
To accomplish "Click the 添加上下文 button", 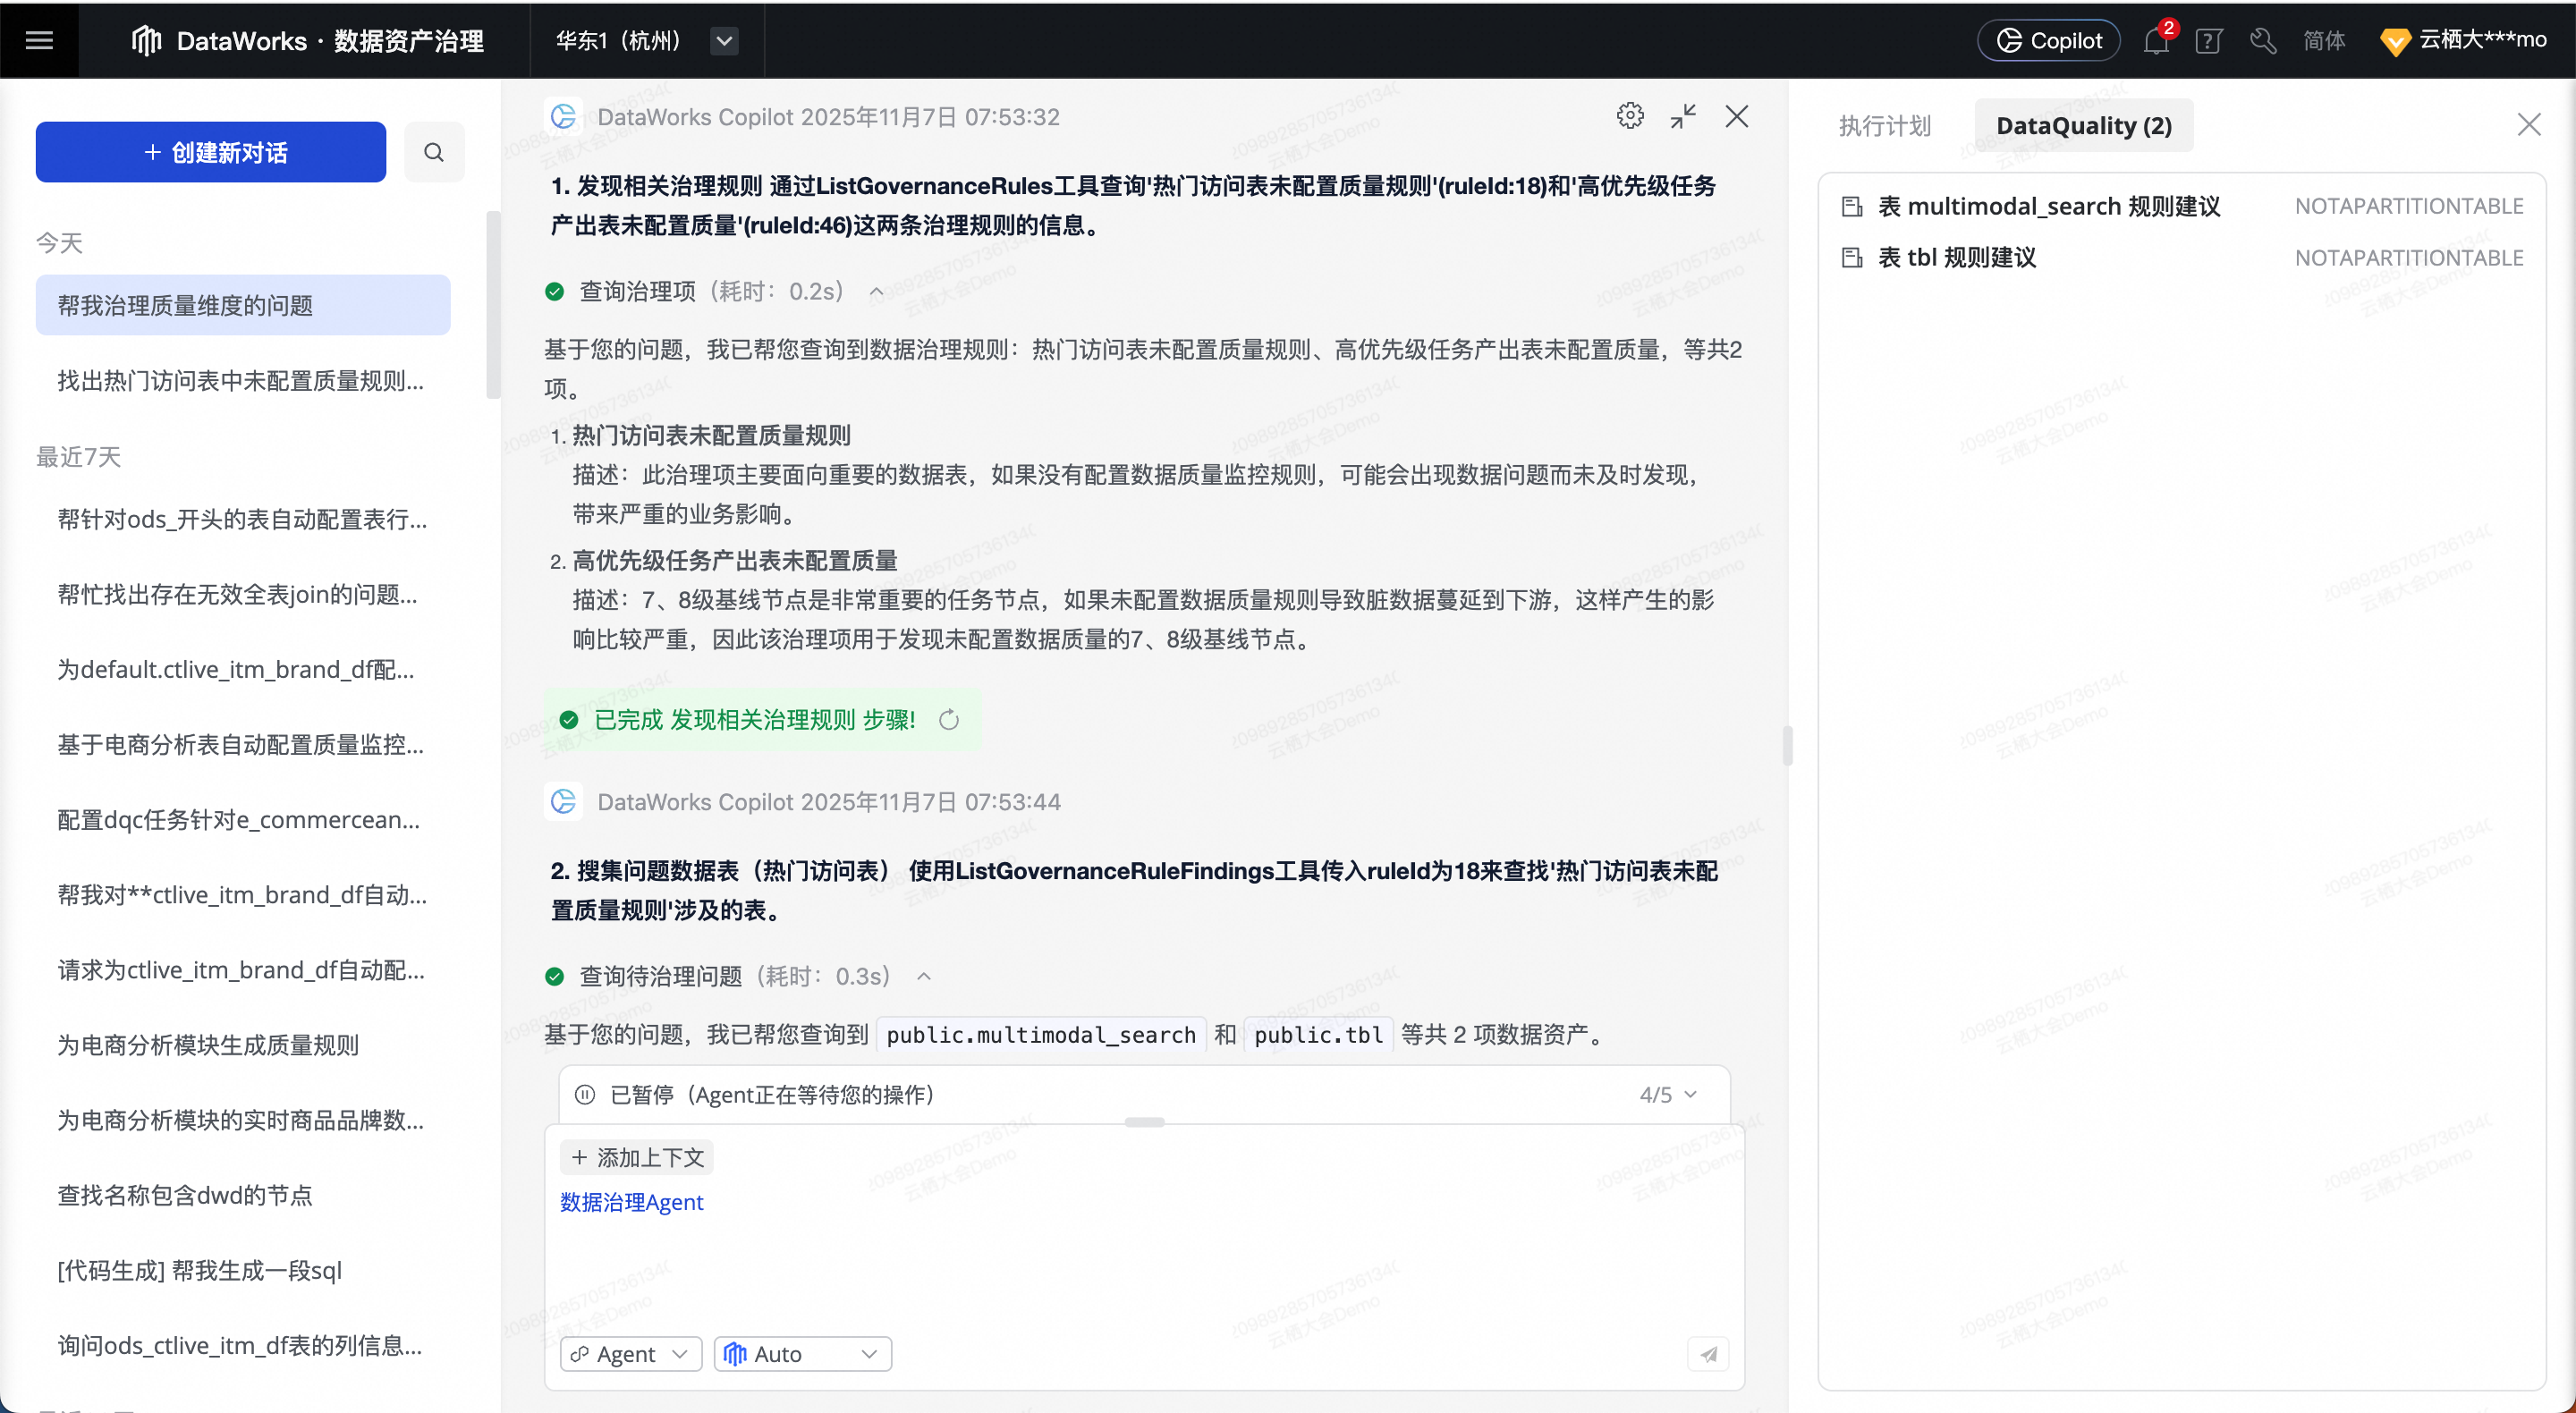I will point(637,1157).
